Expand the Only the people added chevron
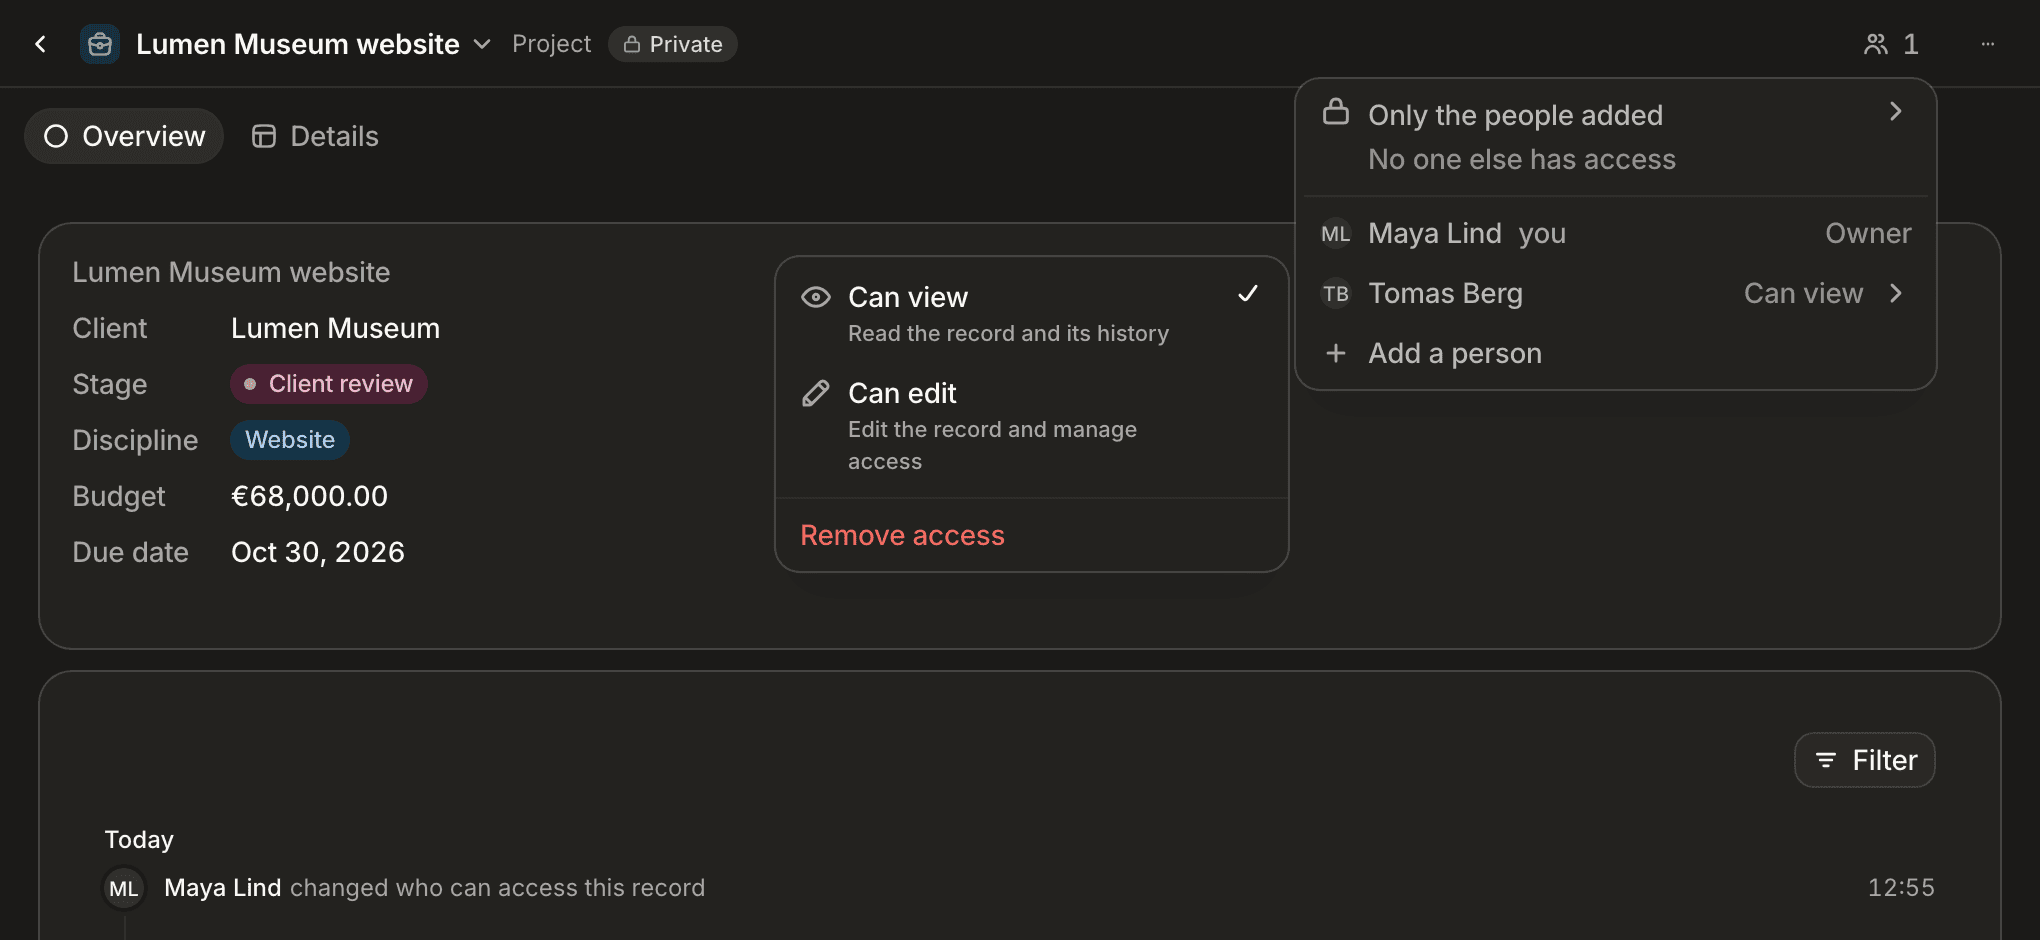This screenshot has width=2040, height=940. click(1895, 112)
